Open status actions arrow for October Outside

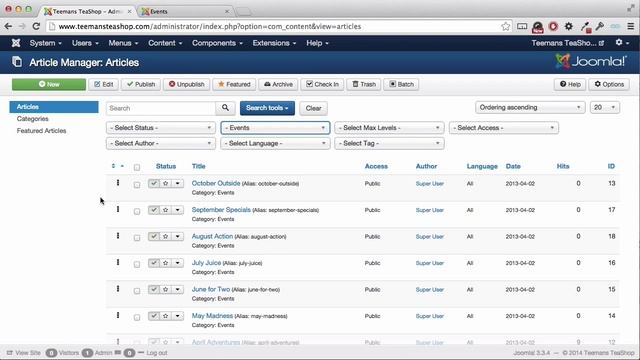pyautogui.click(x=178, y=184)
